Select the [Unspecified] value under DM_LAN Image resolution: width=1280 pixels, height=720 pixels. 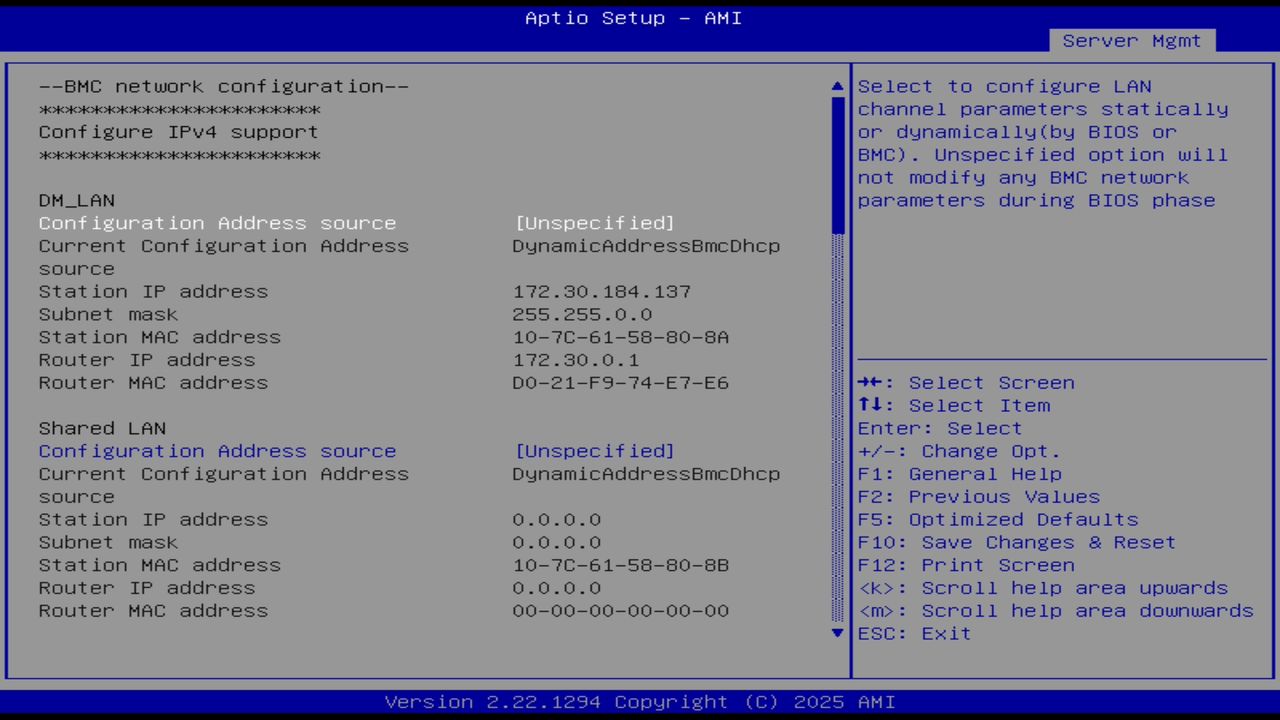coord(594,223)
